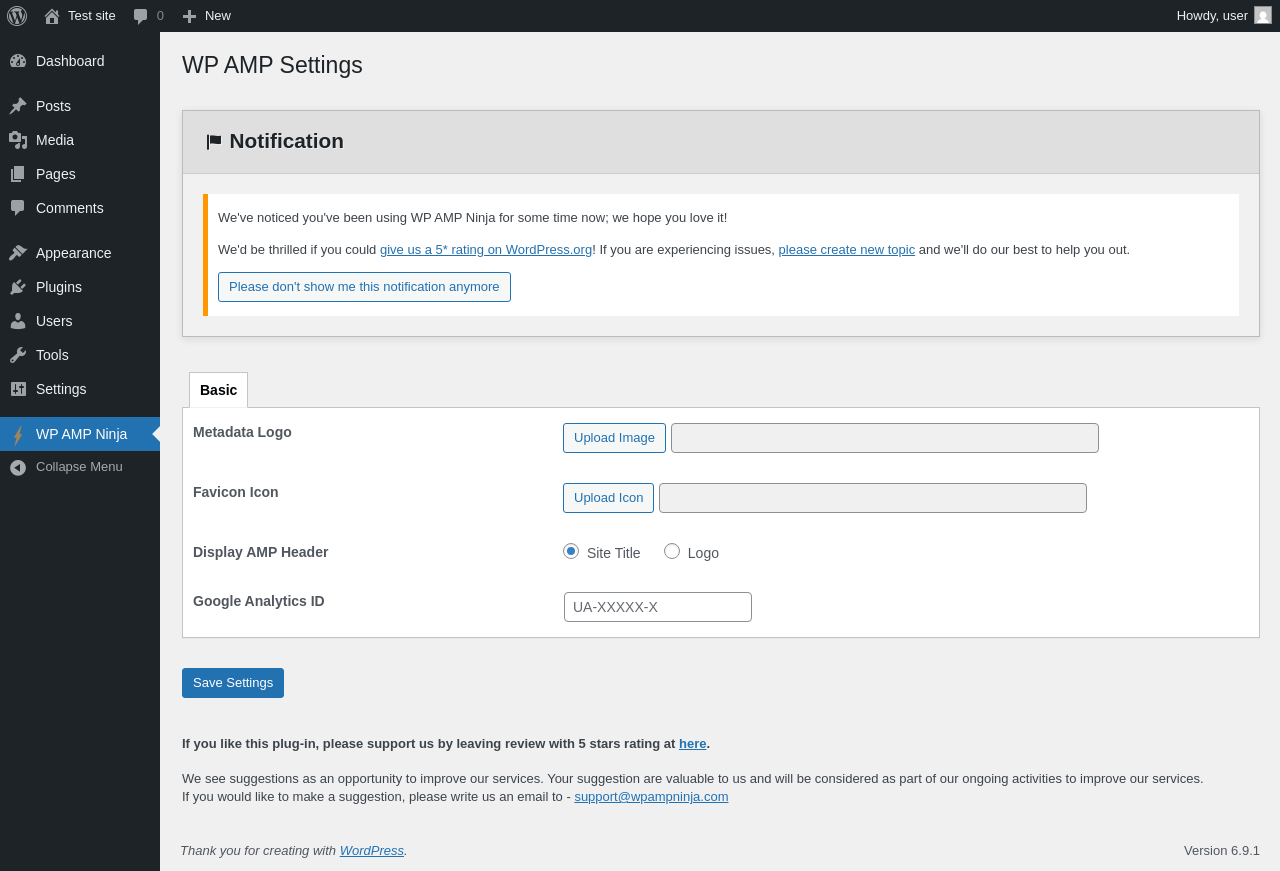
Task: Open the Plugins plug icon
Action: [x=18, y=287]
